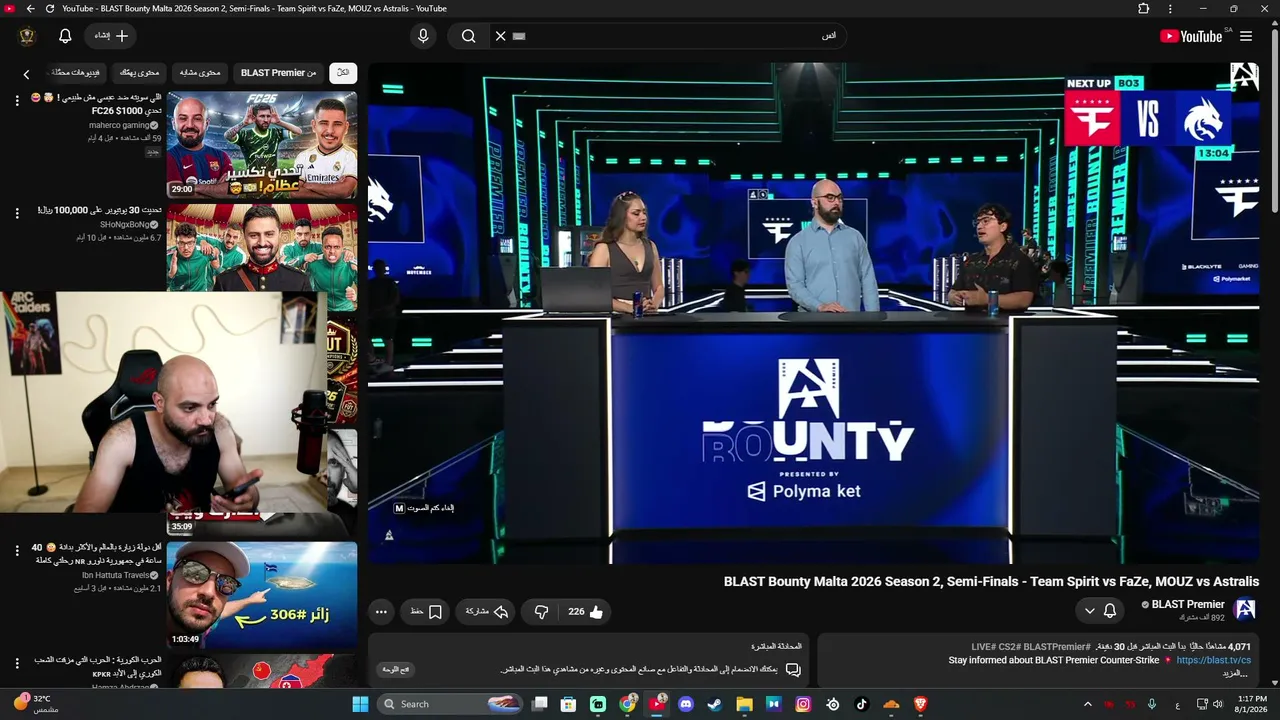The width and height of the screenshot is (1280, 720).
Task: Reload the page with refresh icon
Action: click(x=49, y=9)
